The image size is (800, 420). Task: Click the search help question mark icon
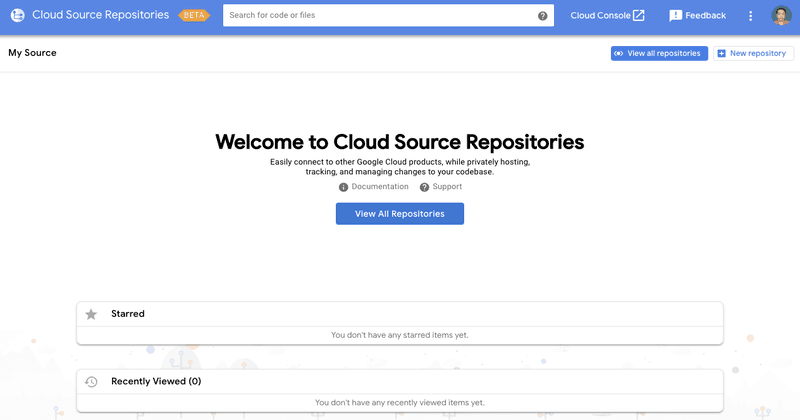[543, 16]
